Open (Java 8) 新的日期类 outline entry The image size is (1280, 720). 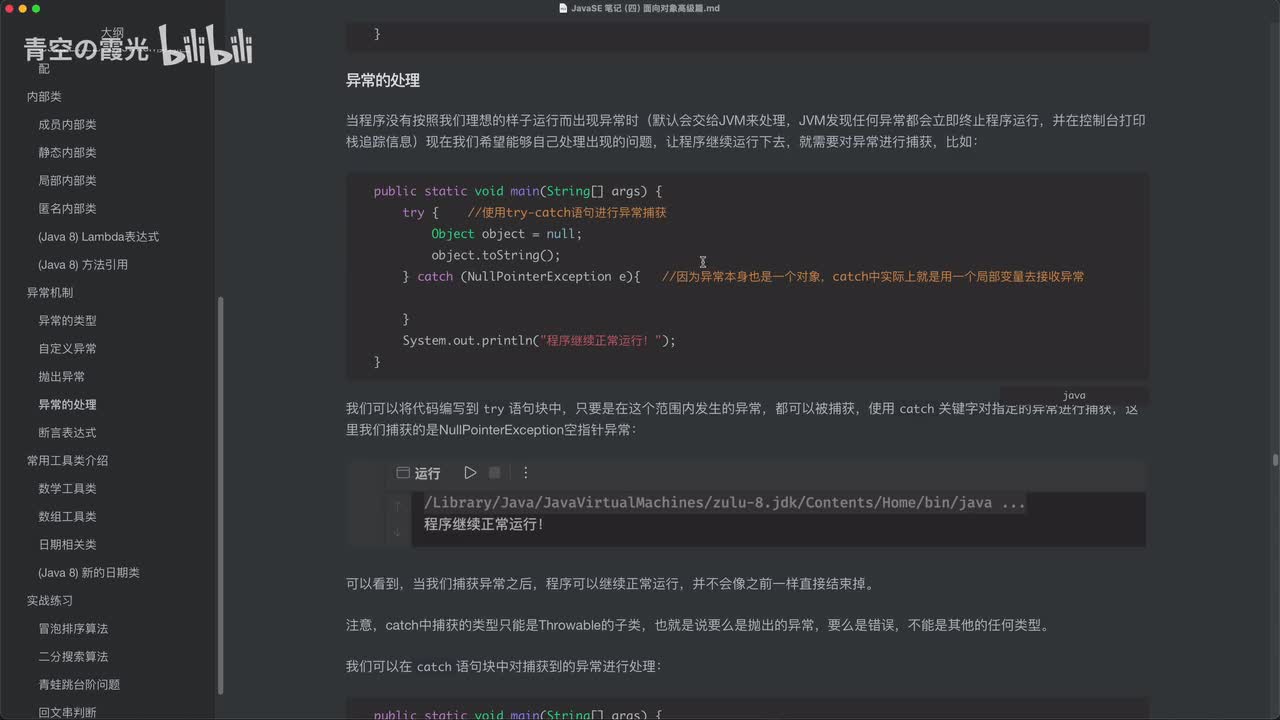pyautogui.click(x=89, y=573)
